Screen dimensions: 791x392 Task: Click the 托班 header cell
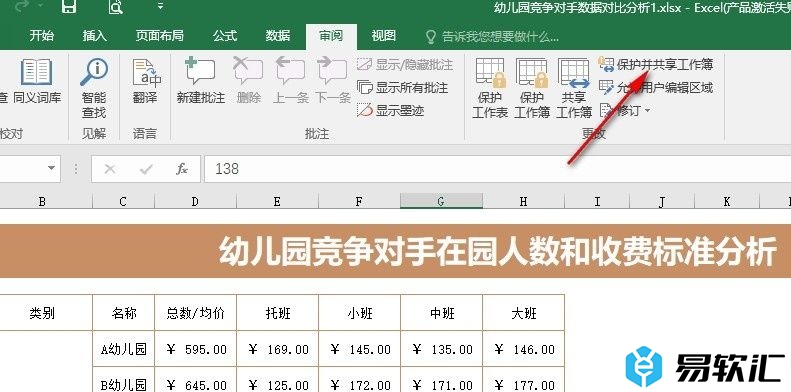click(277, 313)
